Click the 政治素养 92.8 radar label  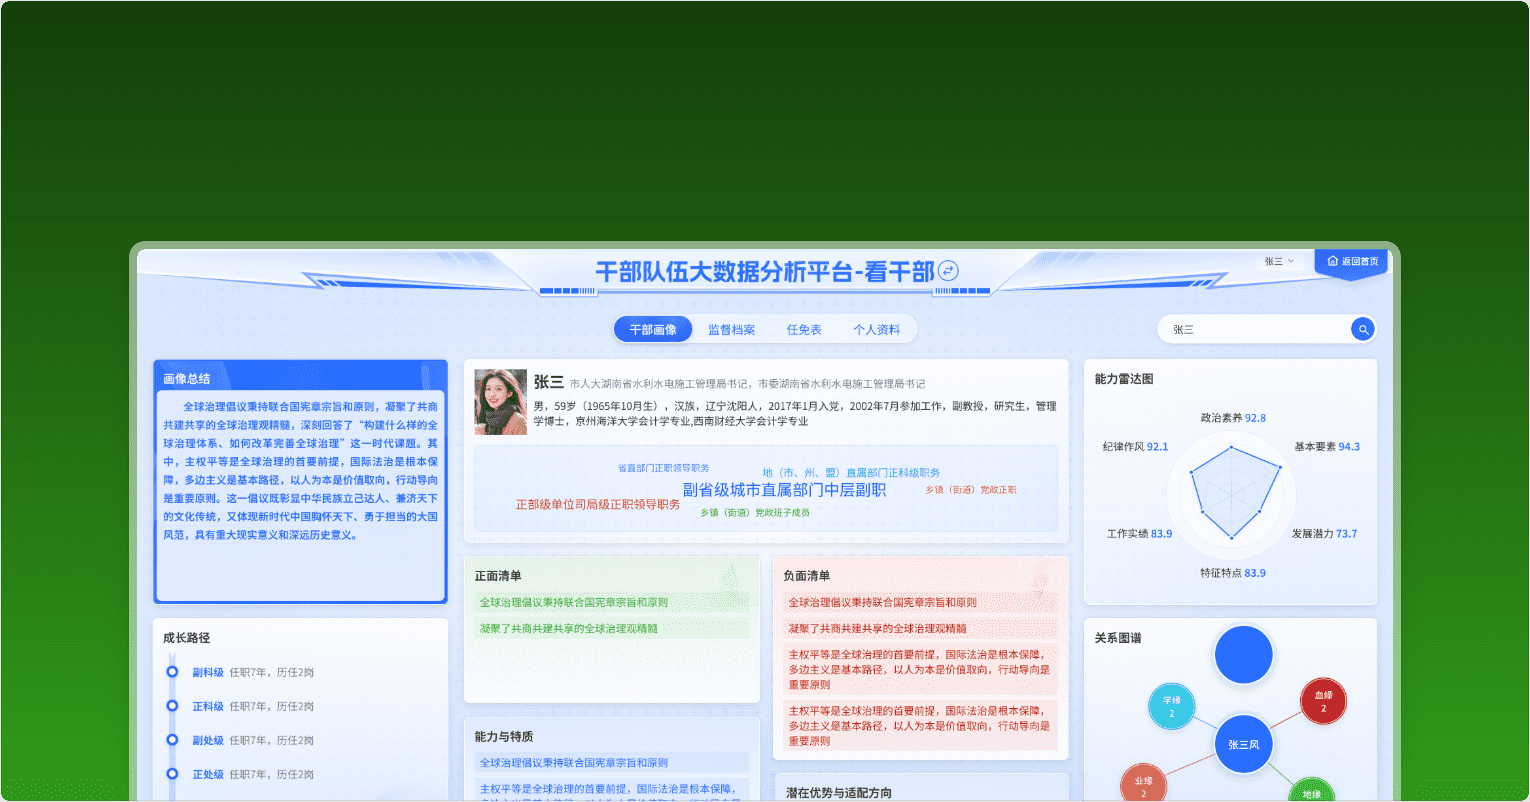point(1232,418)
